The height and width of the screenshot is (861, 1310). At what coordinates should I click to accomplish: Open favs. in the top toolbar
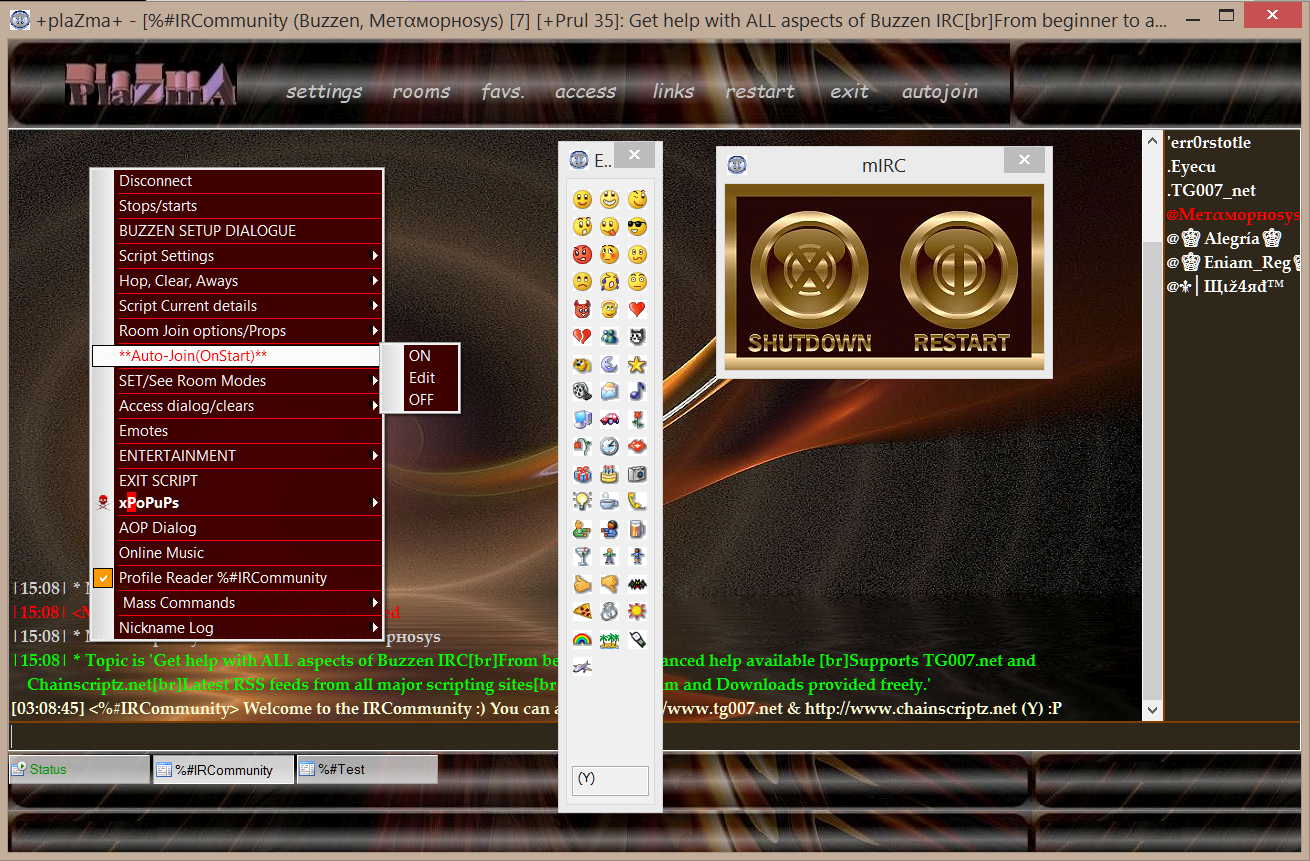pos(503,91)
